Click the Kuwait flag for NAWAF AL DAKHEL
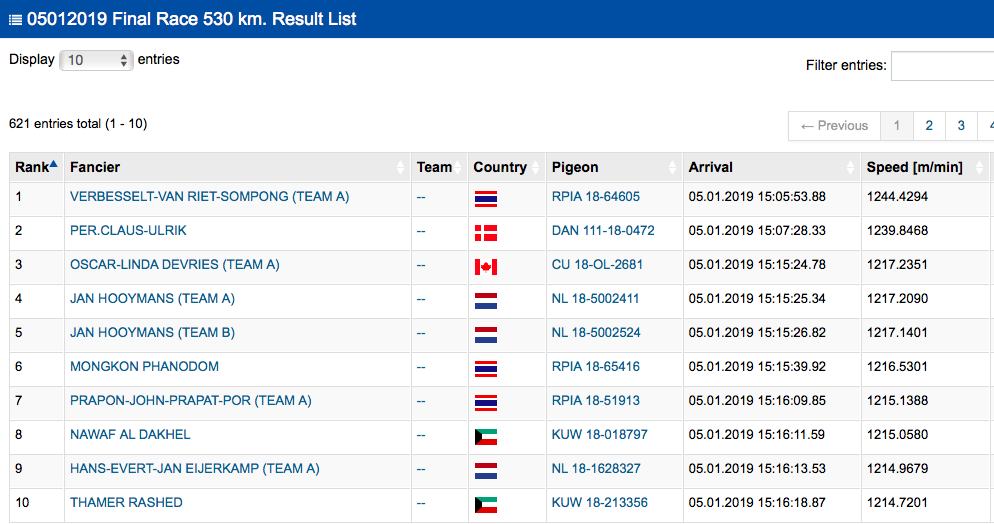 pyautogui.click(x=486, y=436)
